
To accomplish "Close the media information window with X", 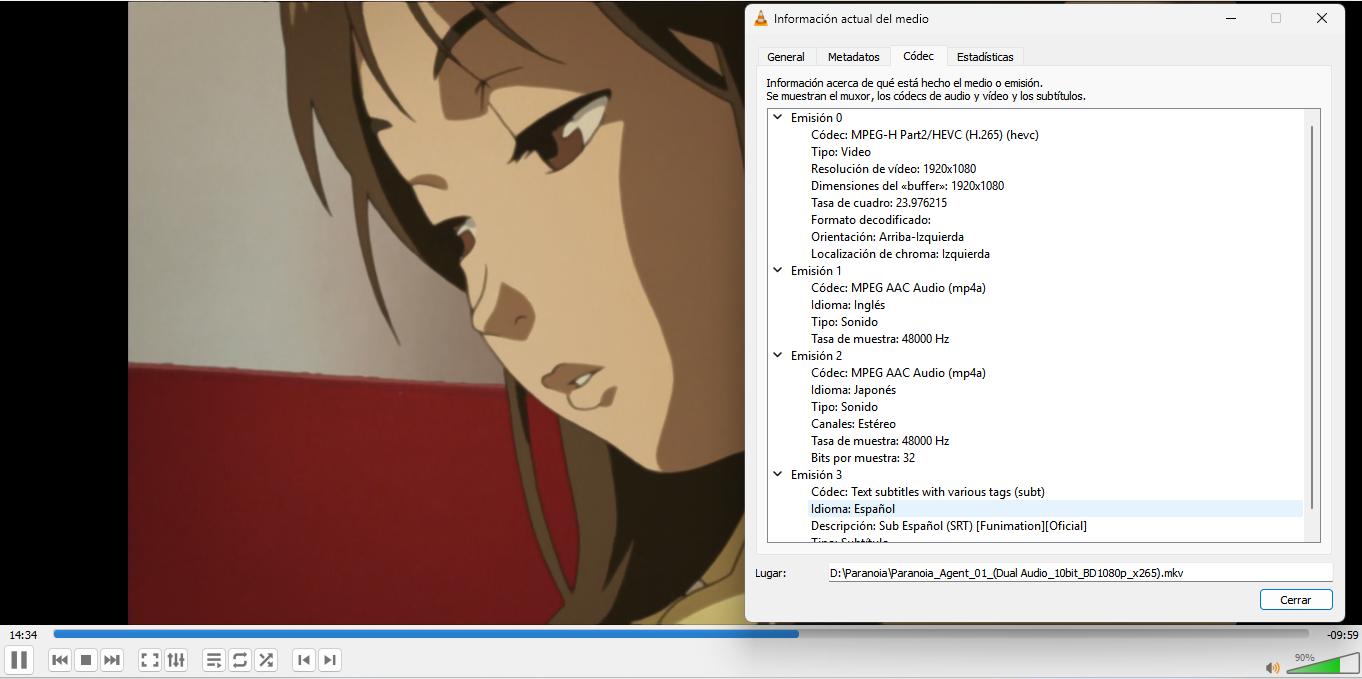I will [1322, 18].
